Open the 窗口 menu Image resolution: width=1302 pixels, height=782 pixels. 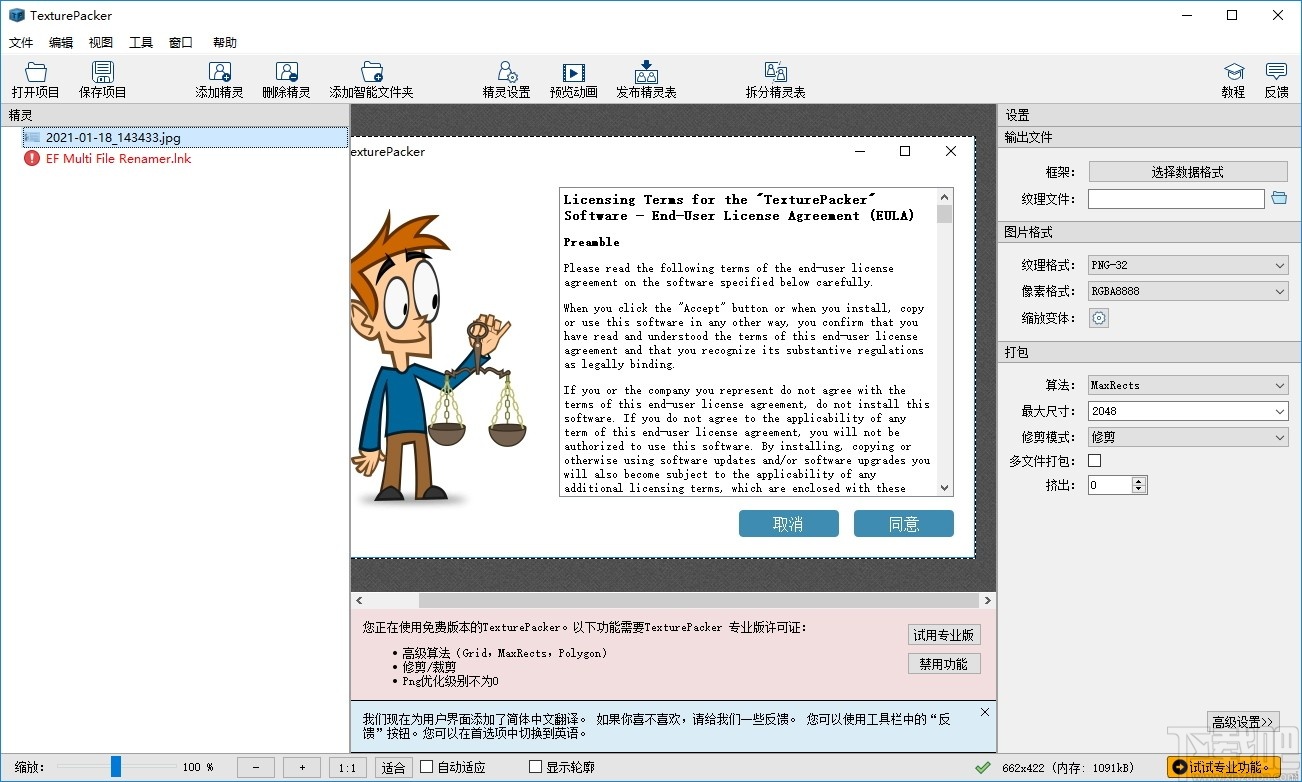tap(181, 42)
